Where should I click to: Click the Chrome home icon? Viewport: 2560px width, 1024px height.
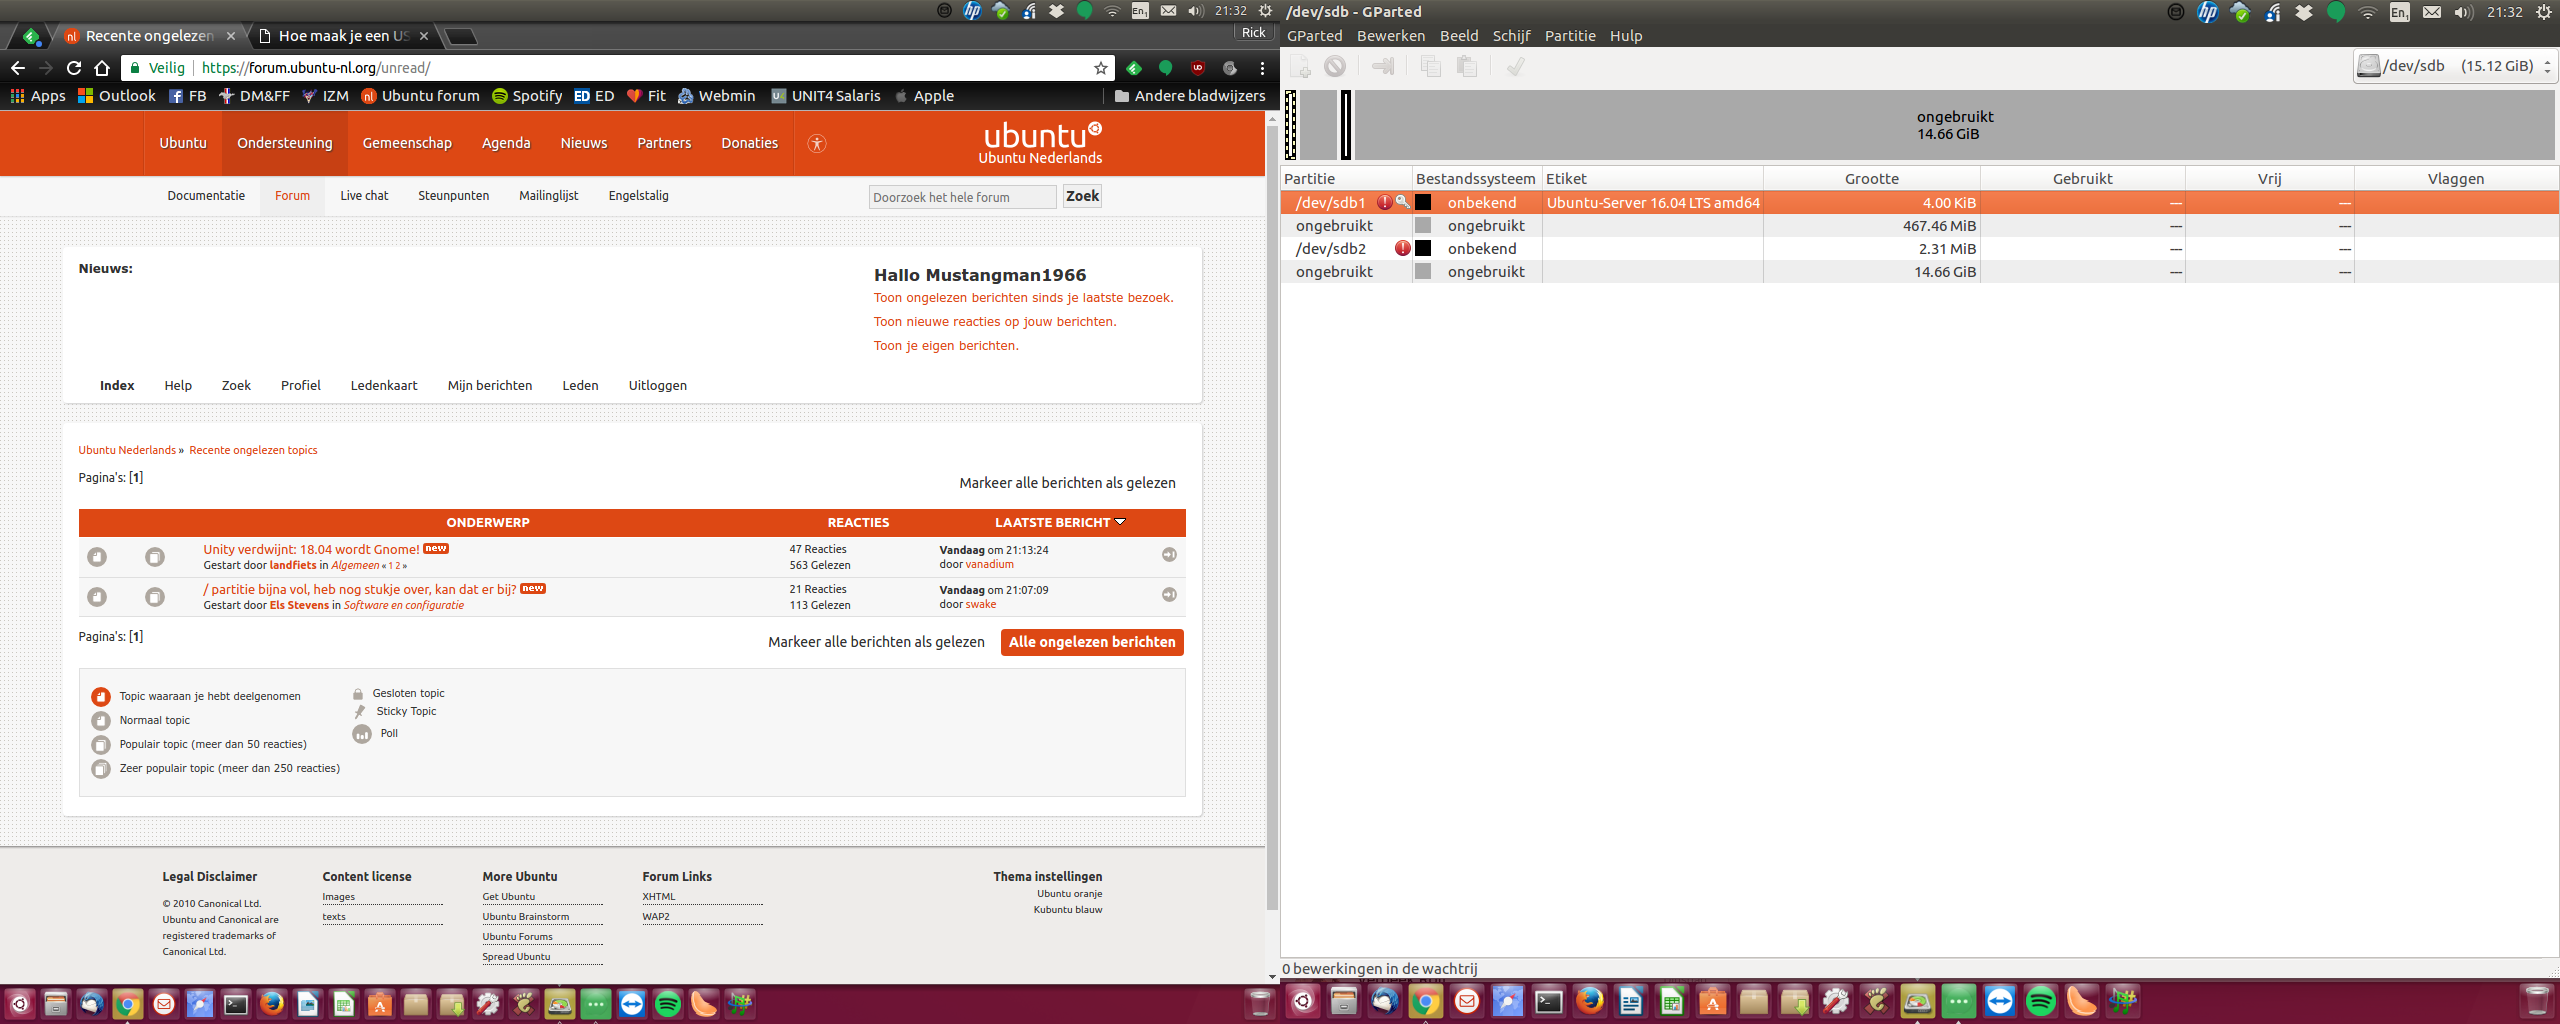coord(102,68)
